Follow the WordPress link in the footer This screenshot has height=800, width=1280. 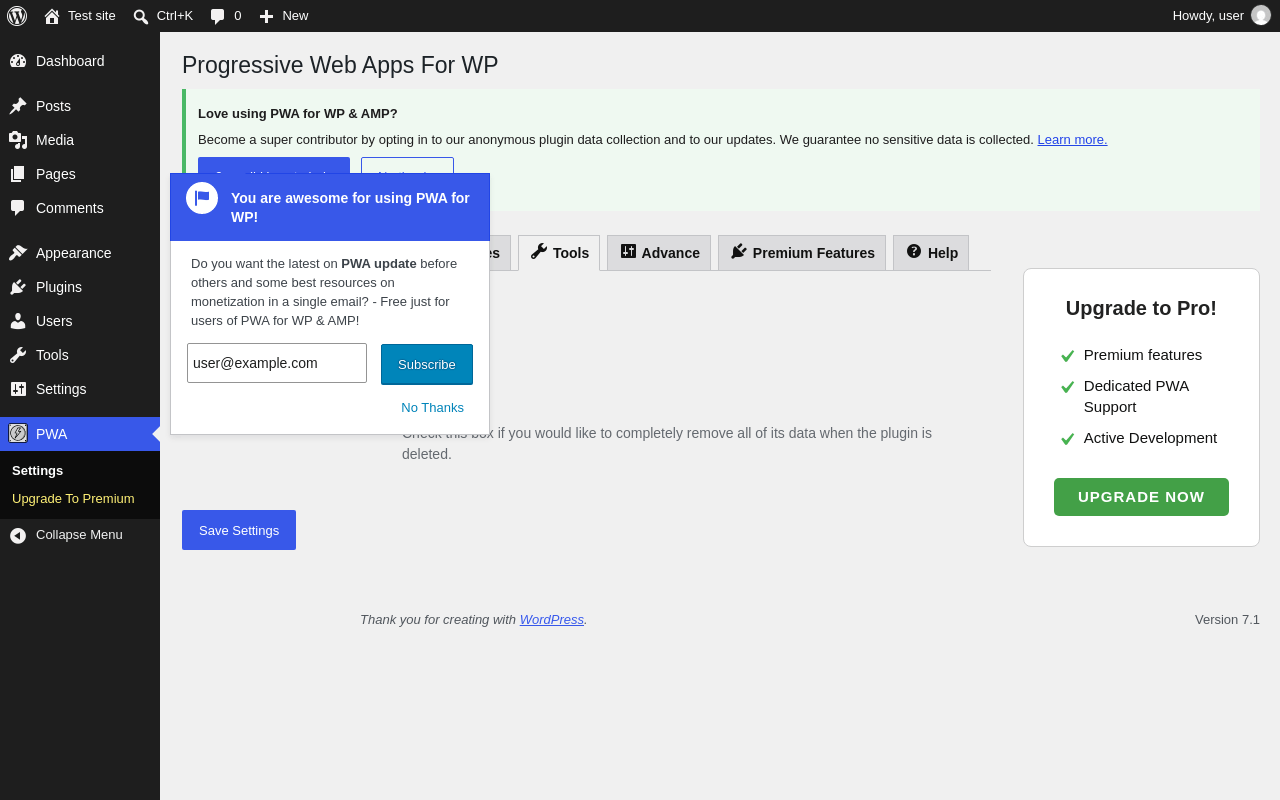click(x=552, y=620)
